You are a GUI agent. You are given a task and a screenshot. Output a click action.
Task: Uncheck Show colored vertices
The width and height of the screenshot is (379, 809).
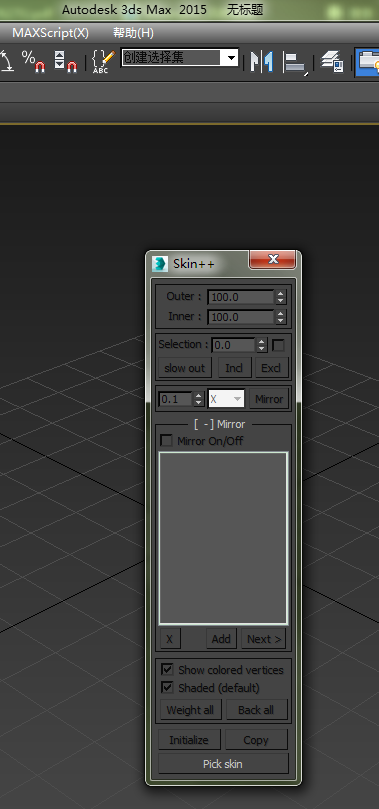point(167,670)
